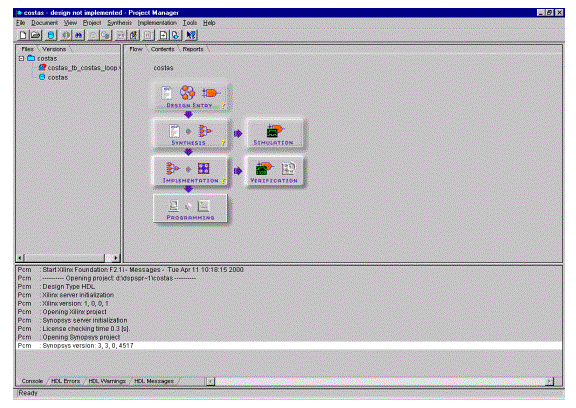Image resolution: width=576 pixels, height=408 pixels.
Task: Launch the schematic editor icon in Design Entry
Action: [210, 93]
